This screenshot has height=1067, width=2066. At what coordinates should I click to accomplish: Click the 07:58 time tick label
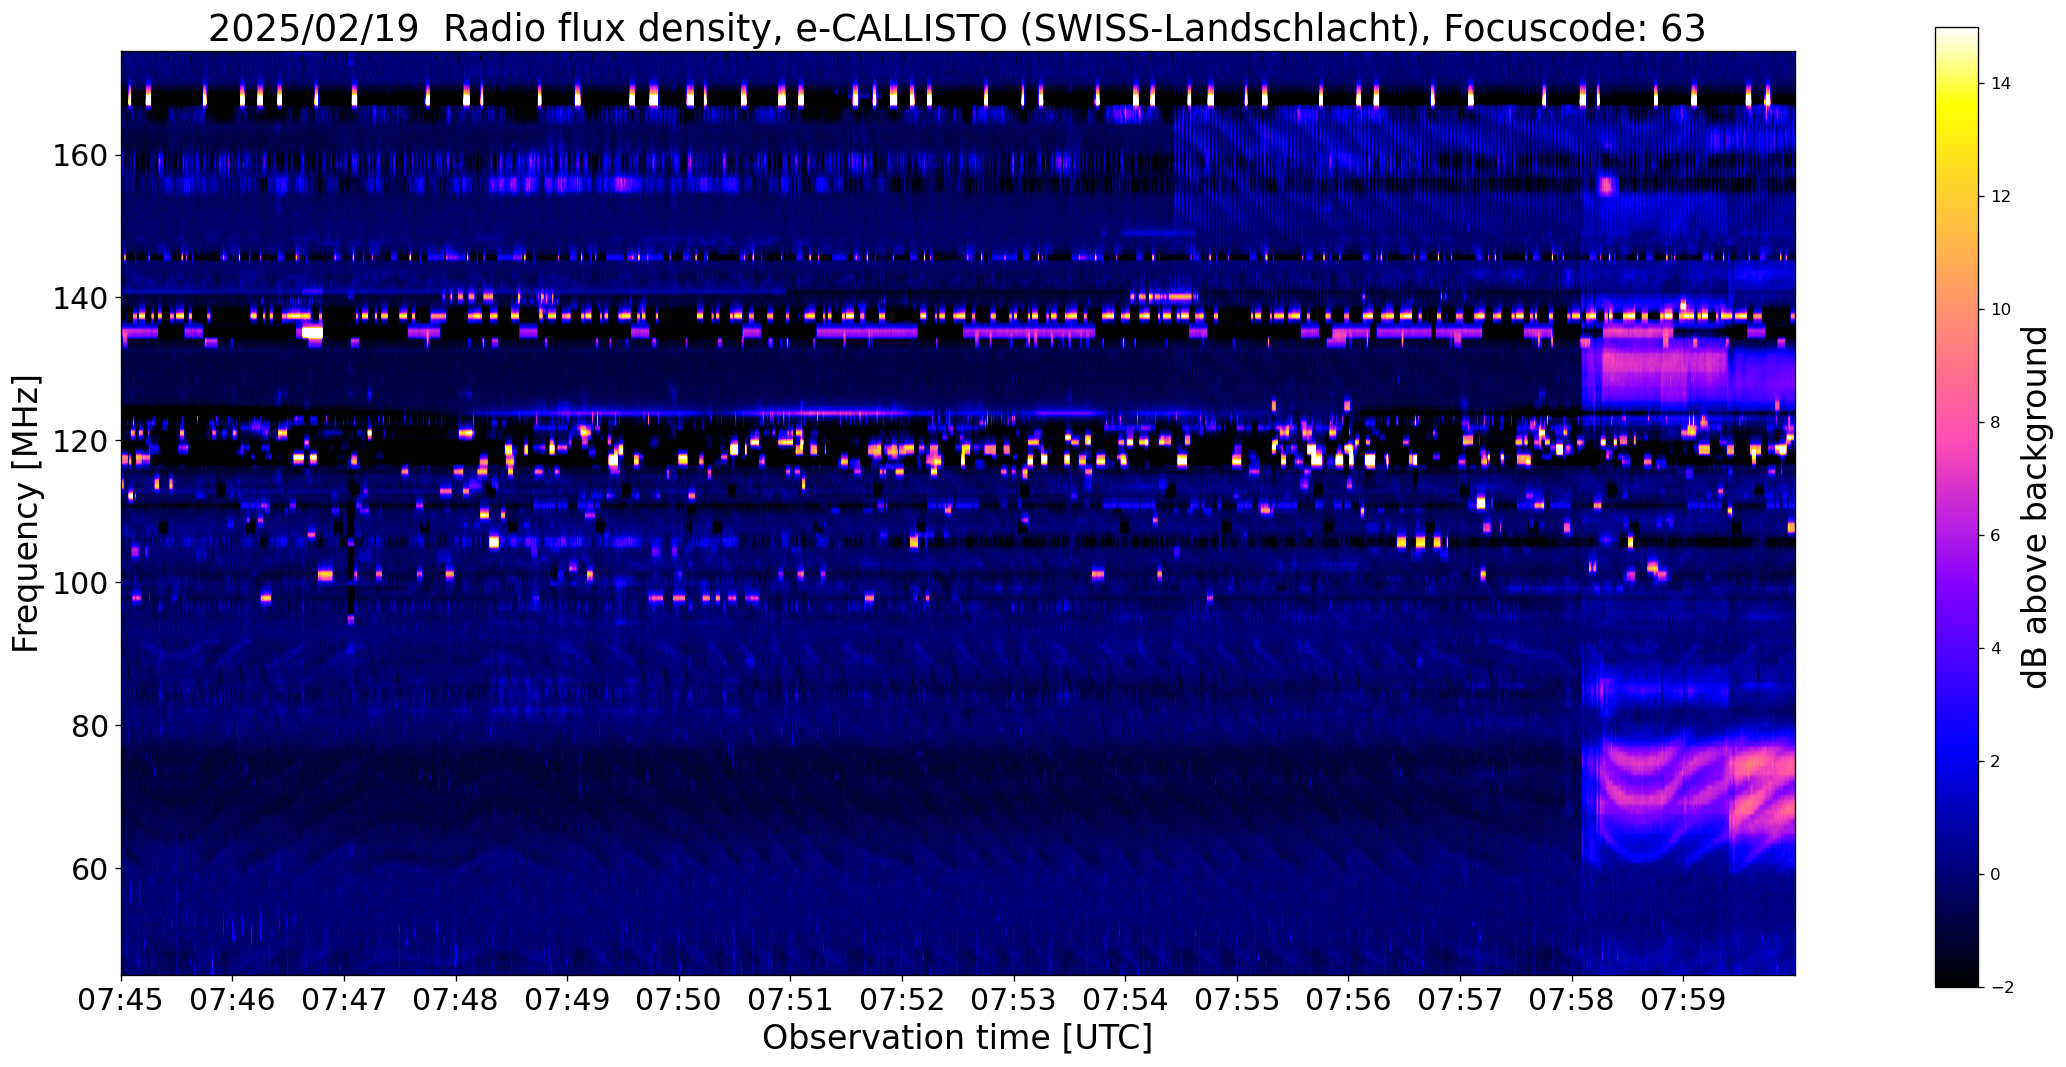coord(1573,1000)
